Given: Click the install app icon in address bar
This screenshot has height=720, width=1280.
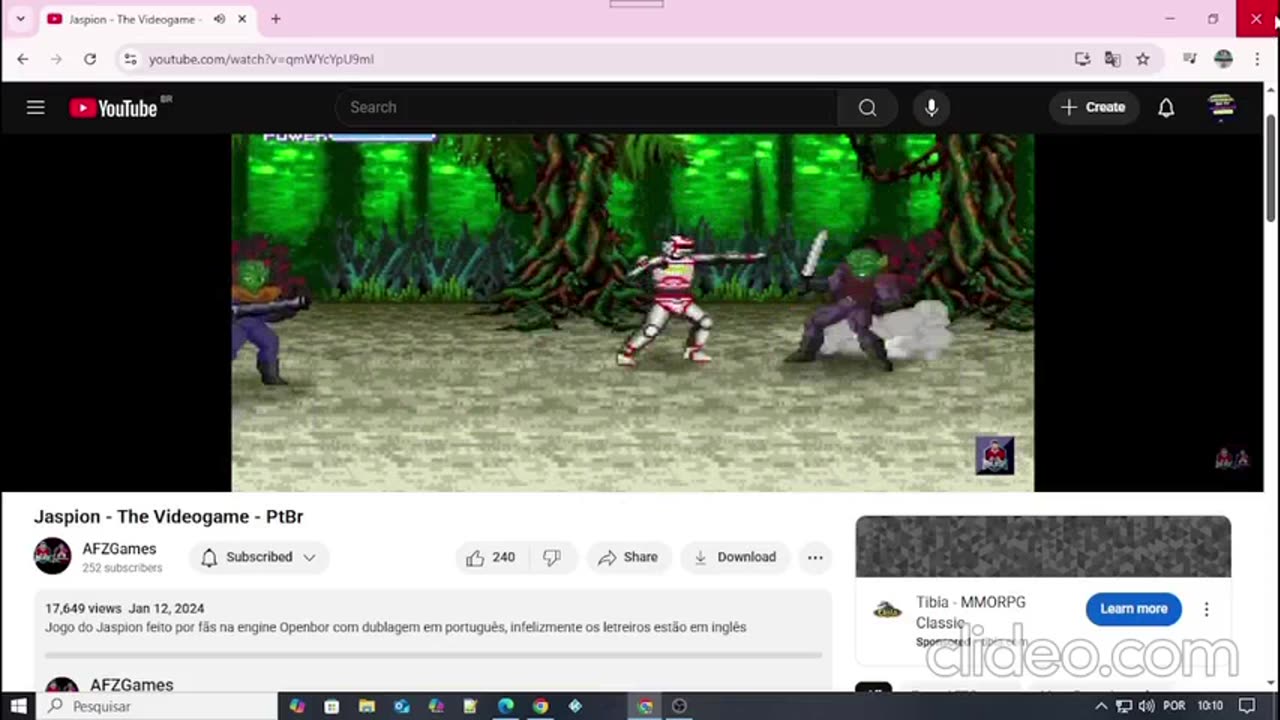Looking at the screenshot, I should [1082, 59].
